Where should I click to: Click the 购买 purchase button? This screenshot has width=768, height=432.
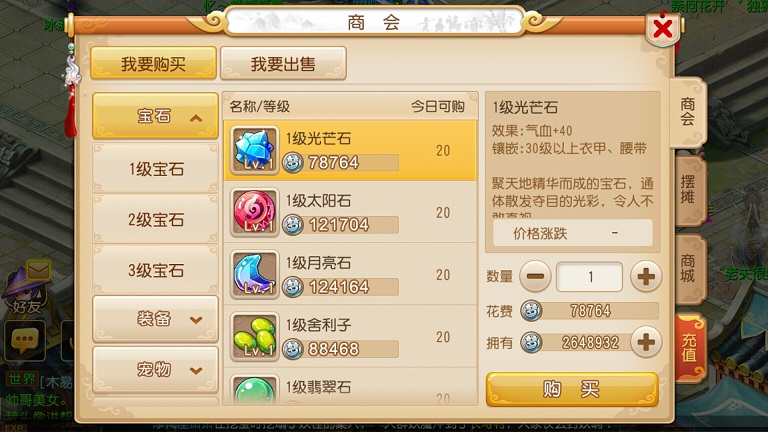572,389
